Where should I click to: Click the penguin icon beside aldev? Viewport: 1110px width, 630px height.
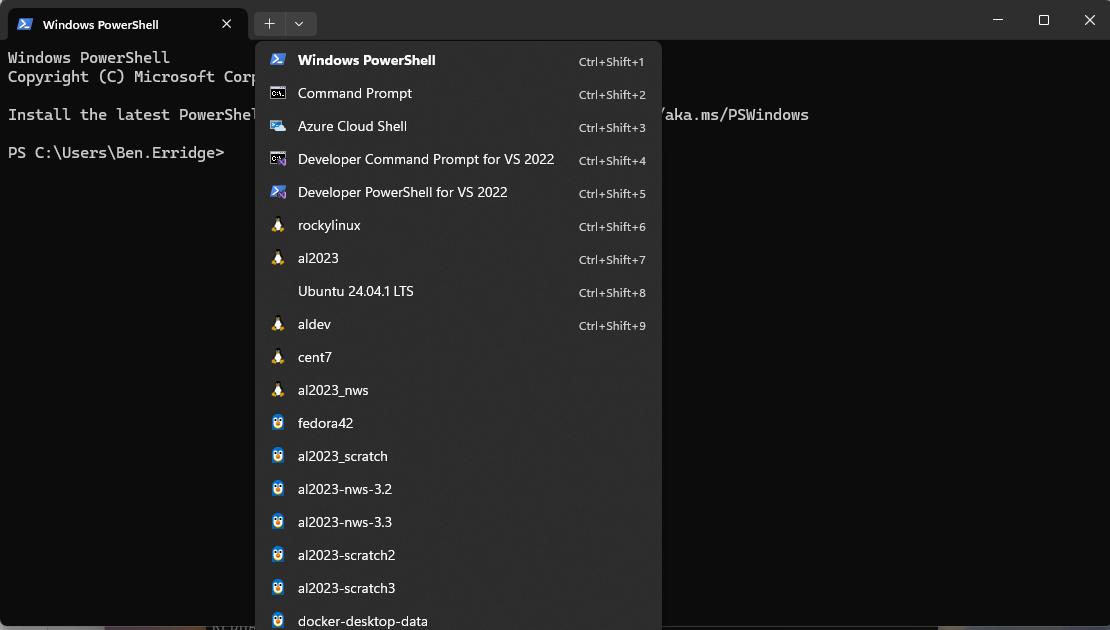coord(278,324)
